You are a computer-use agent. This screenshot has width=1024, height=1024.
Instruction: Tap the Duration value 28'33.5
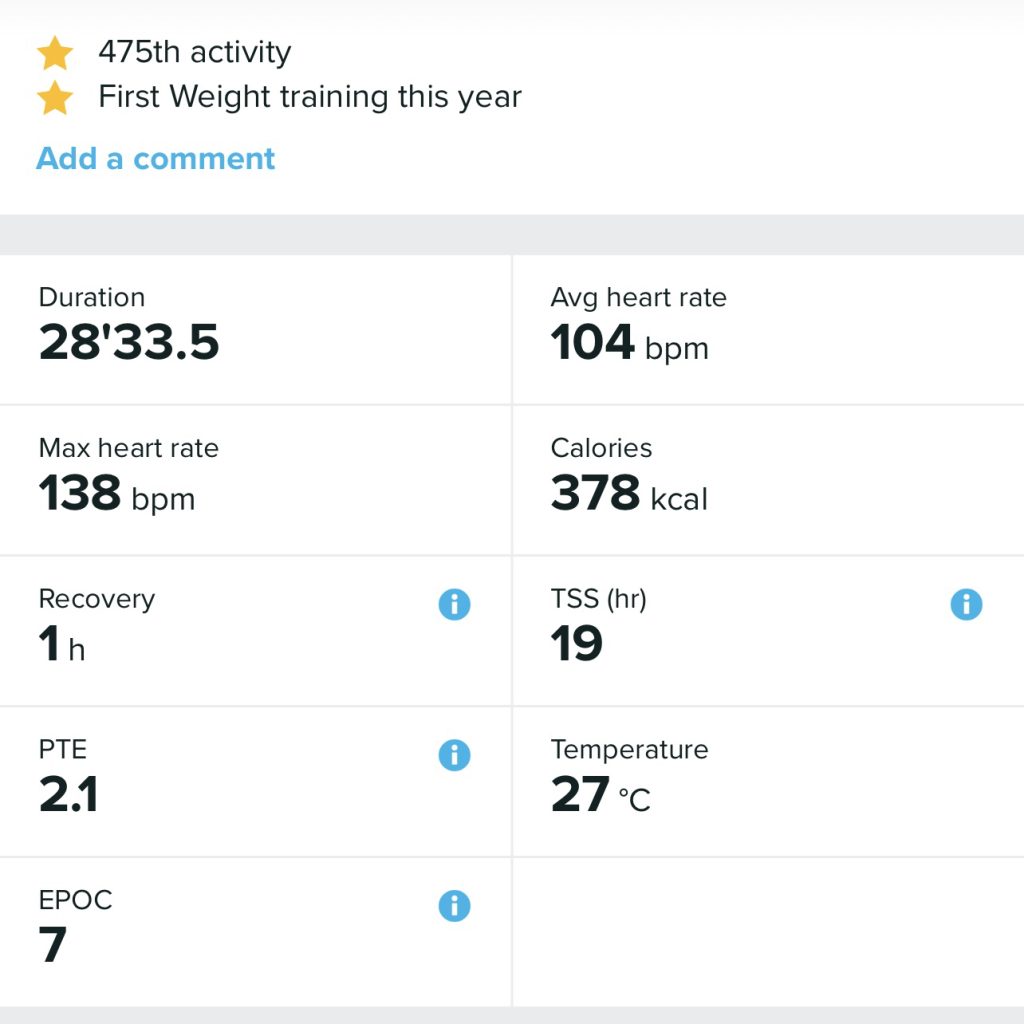click(x=129, y=343)
